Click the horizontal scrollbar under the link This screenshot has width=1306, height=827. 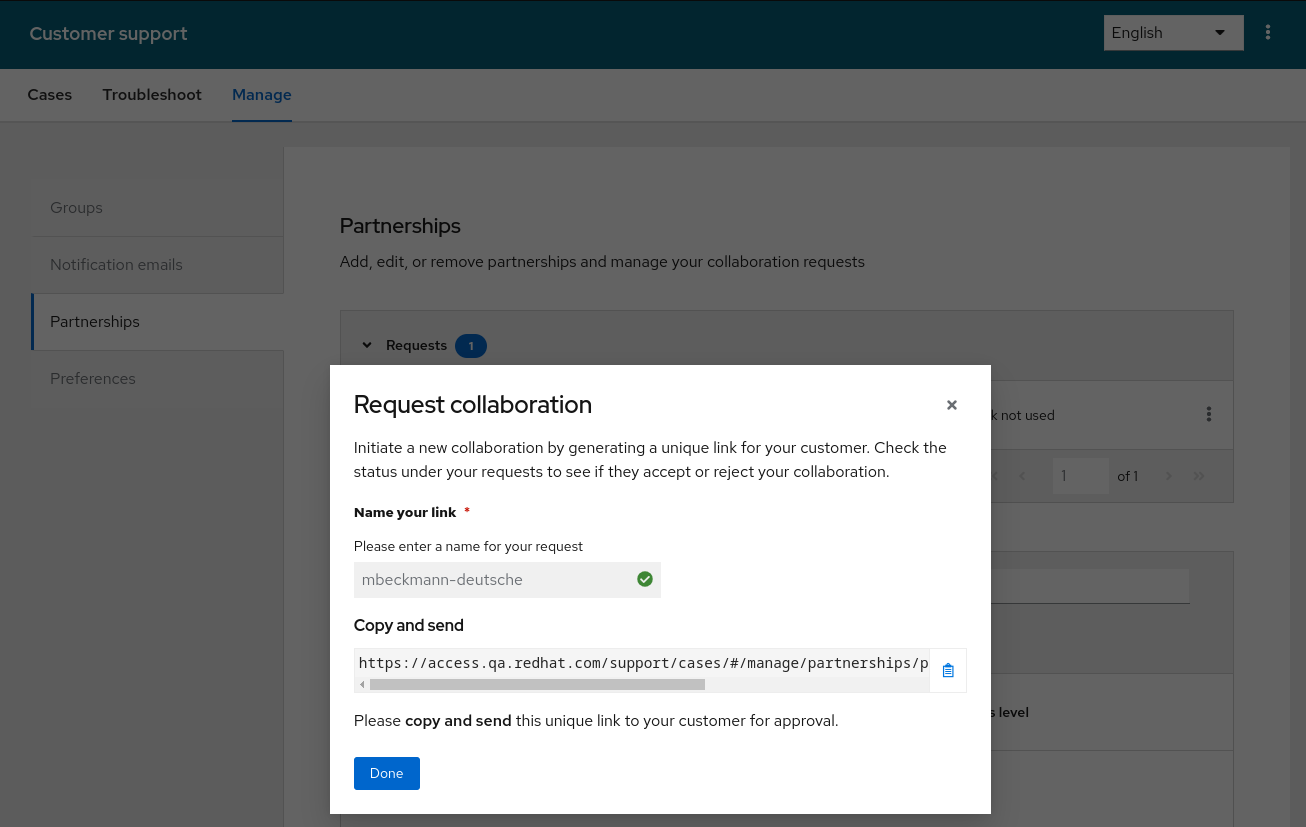tap(537, 685)
